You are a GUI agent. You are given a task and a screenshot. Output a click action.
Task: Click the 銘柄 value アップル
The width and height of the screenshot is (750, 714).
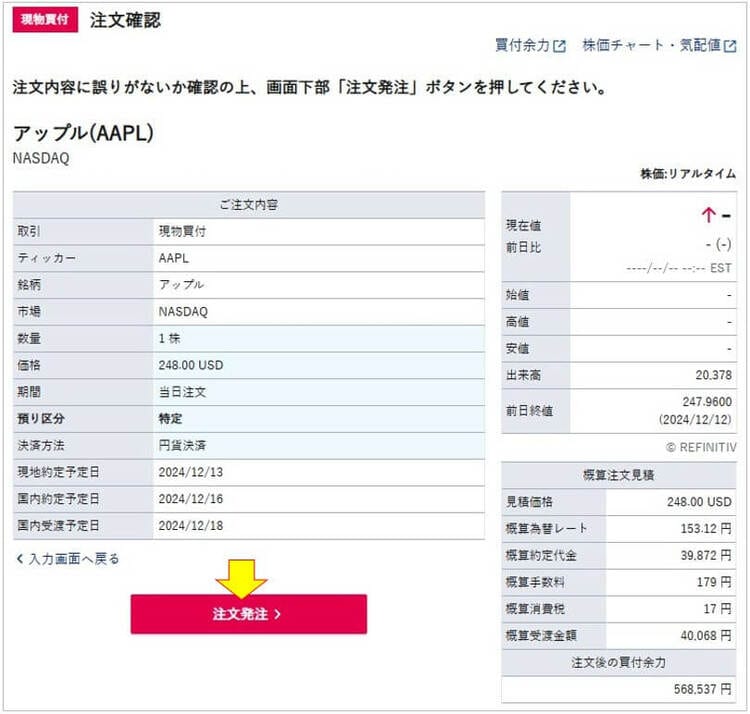[x=182, y=285]
